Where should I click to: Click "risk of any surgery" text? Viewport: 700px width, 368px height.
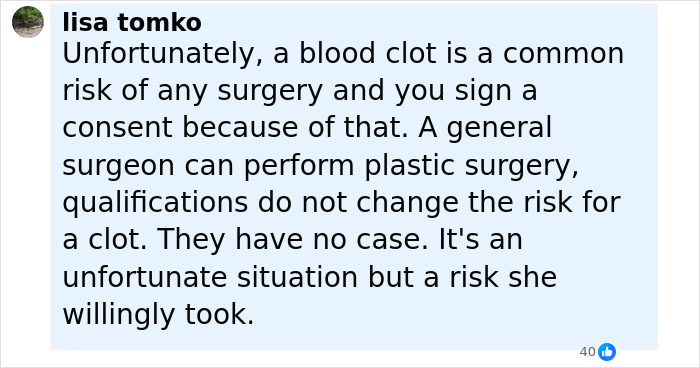192,92
